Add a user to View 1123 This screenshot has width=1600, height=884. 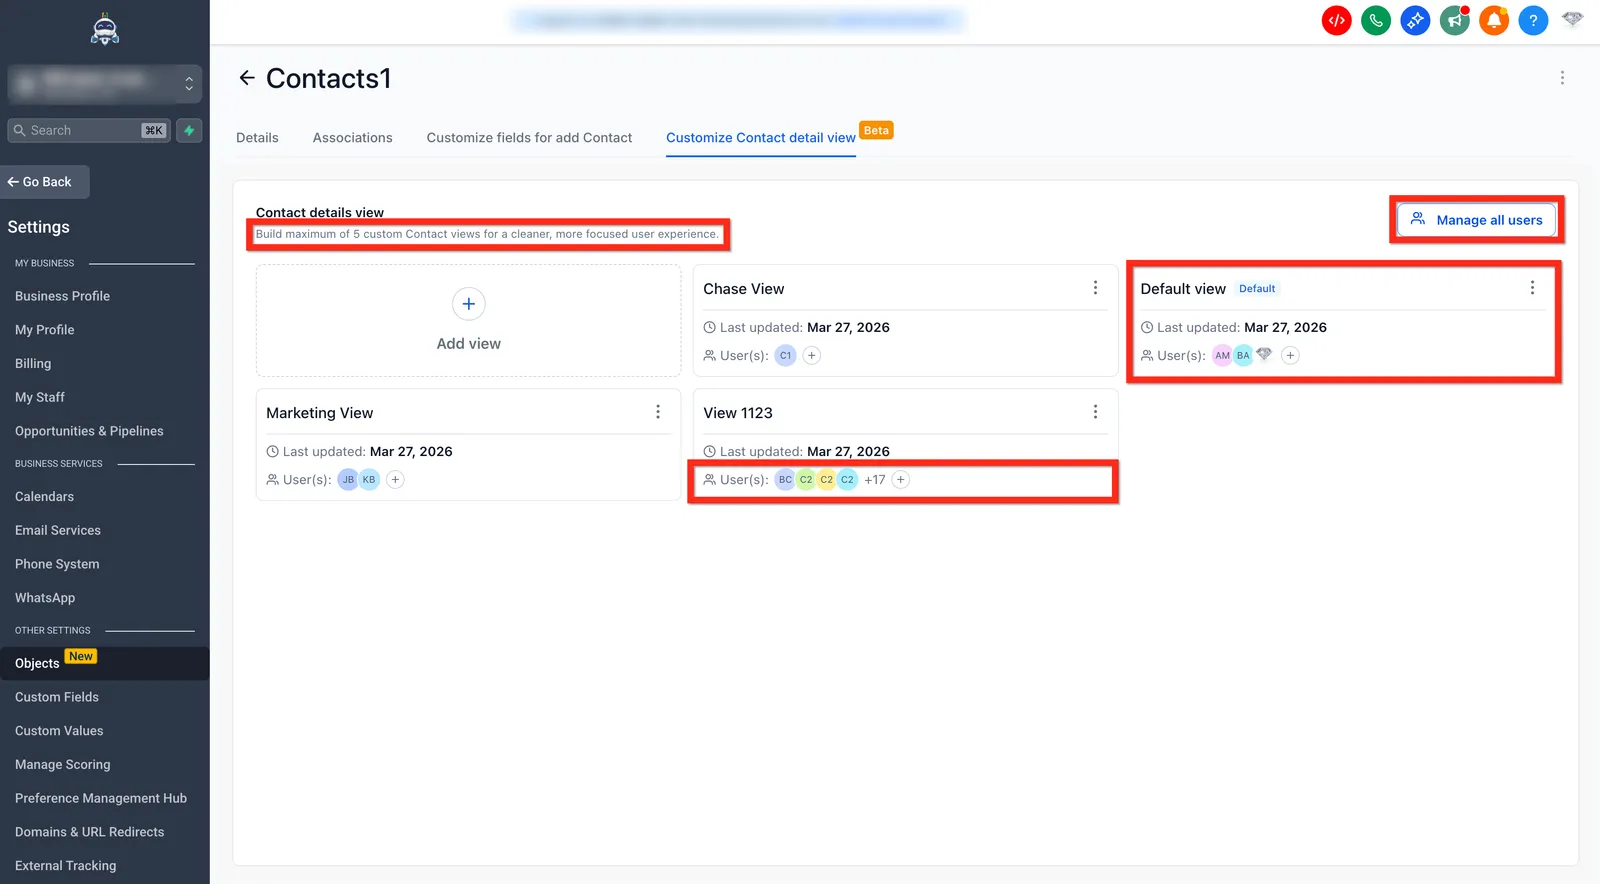click(900, 479)
